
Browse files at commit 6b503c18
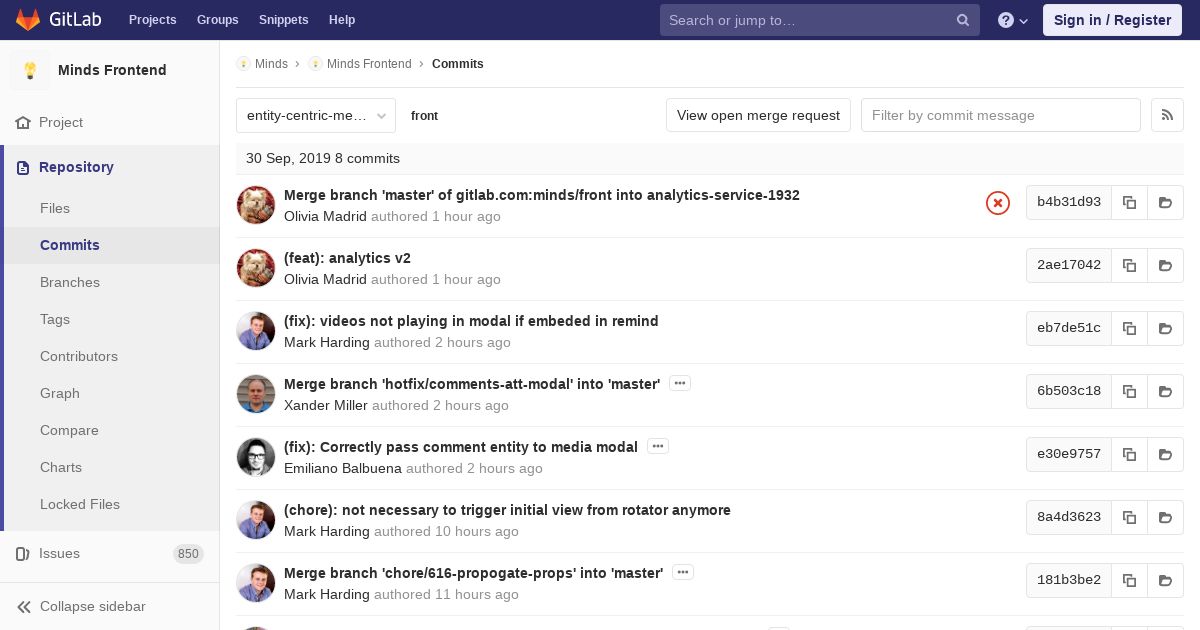(x=1165, y=391)
